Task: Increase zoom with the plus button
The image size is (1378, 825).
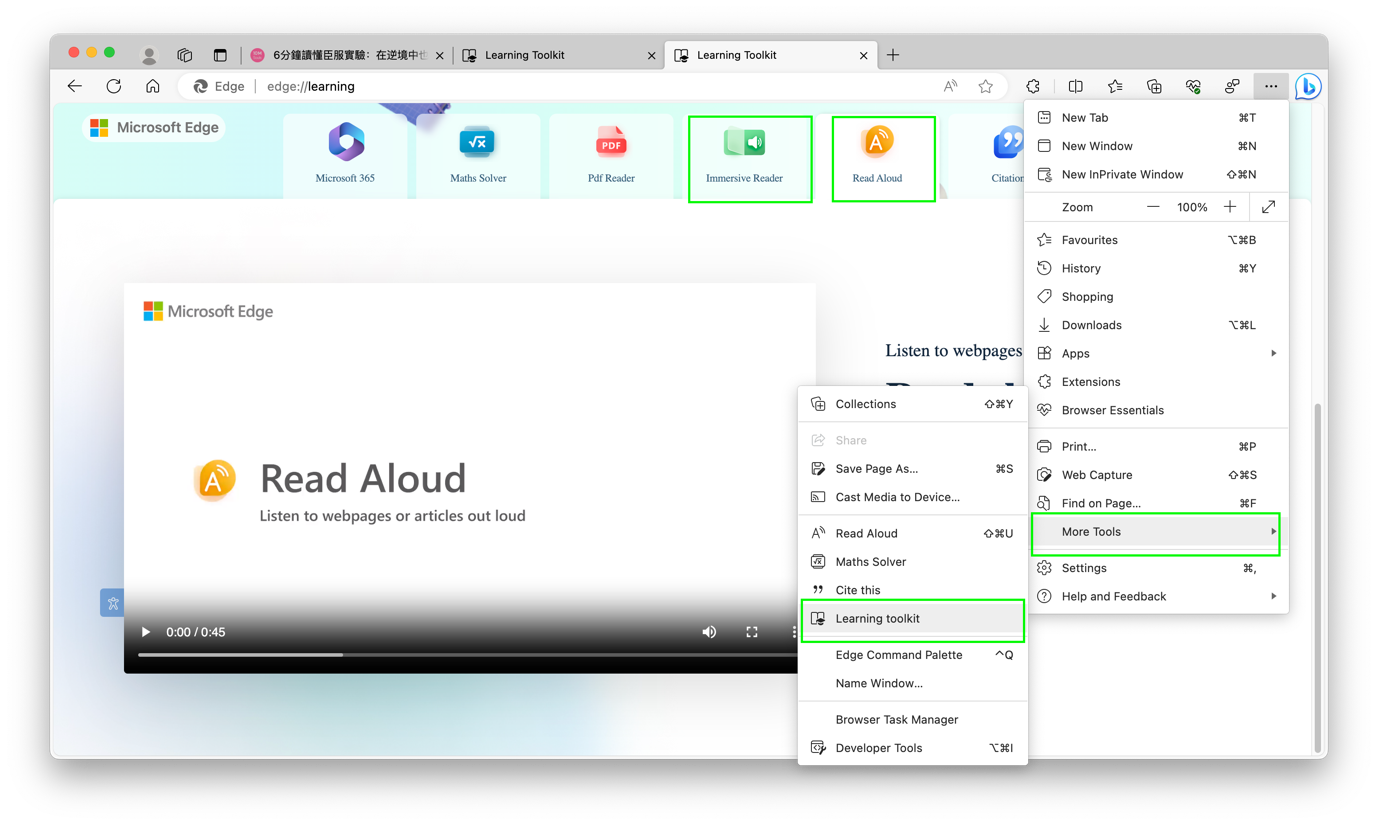Action: (x=1230, y=207)
